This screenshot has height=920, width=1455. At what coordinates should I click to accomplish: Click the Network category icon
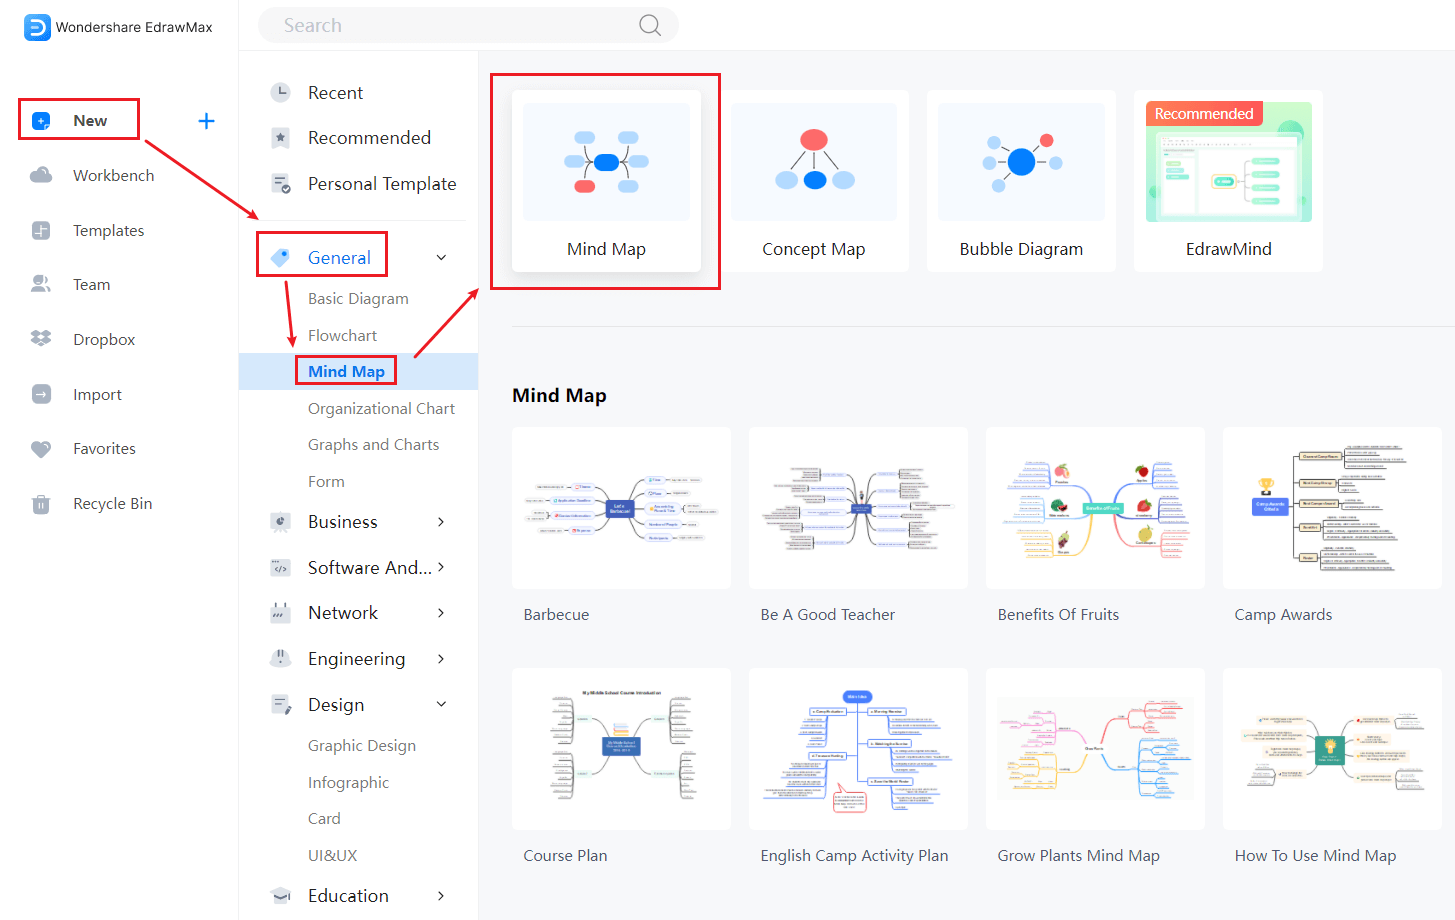click(281, 613)
